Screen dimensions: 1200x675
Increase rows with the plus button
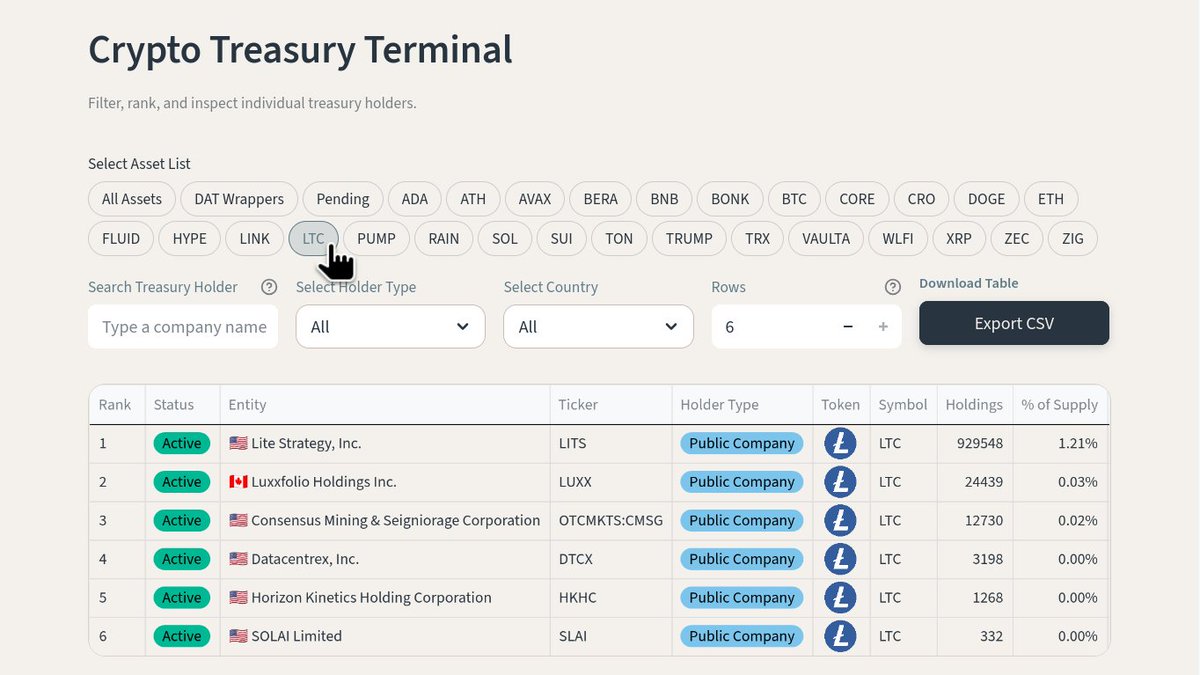[x=883, y=327]
